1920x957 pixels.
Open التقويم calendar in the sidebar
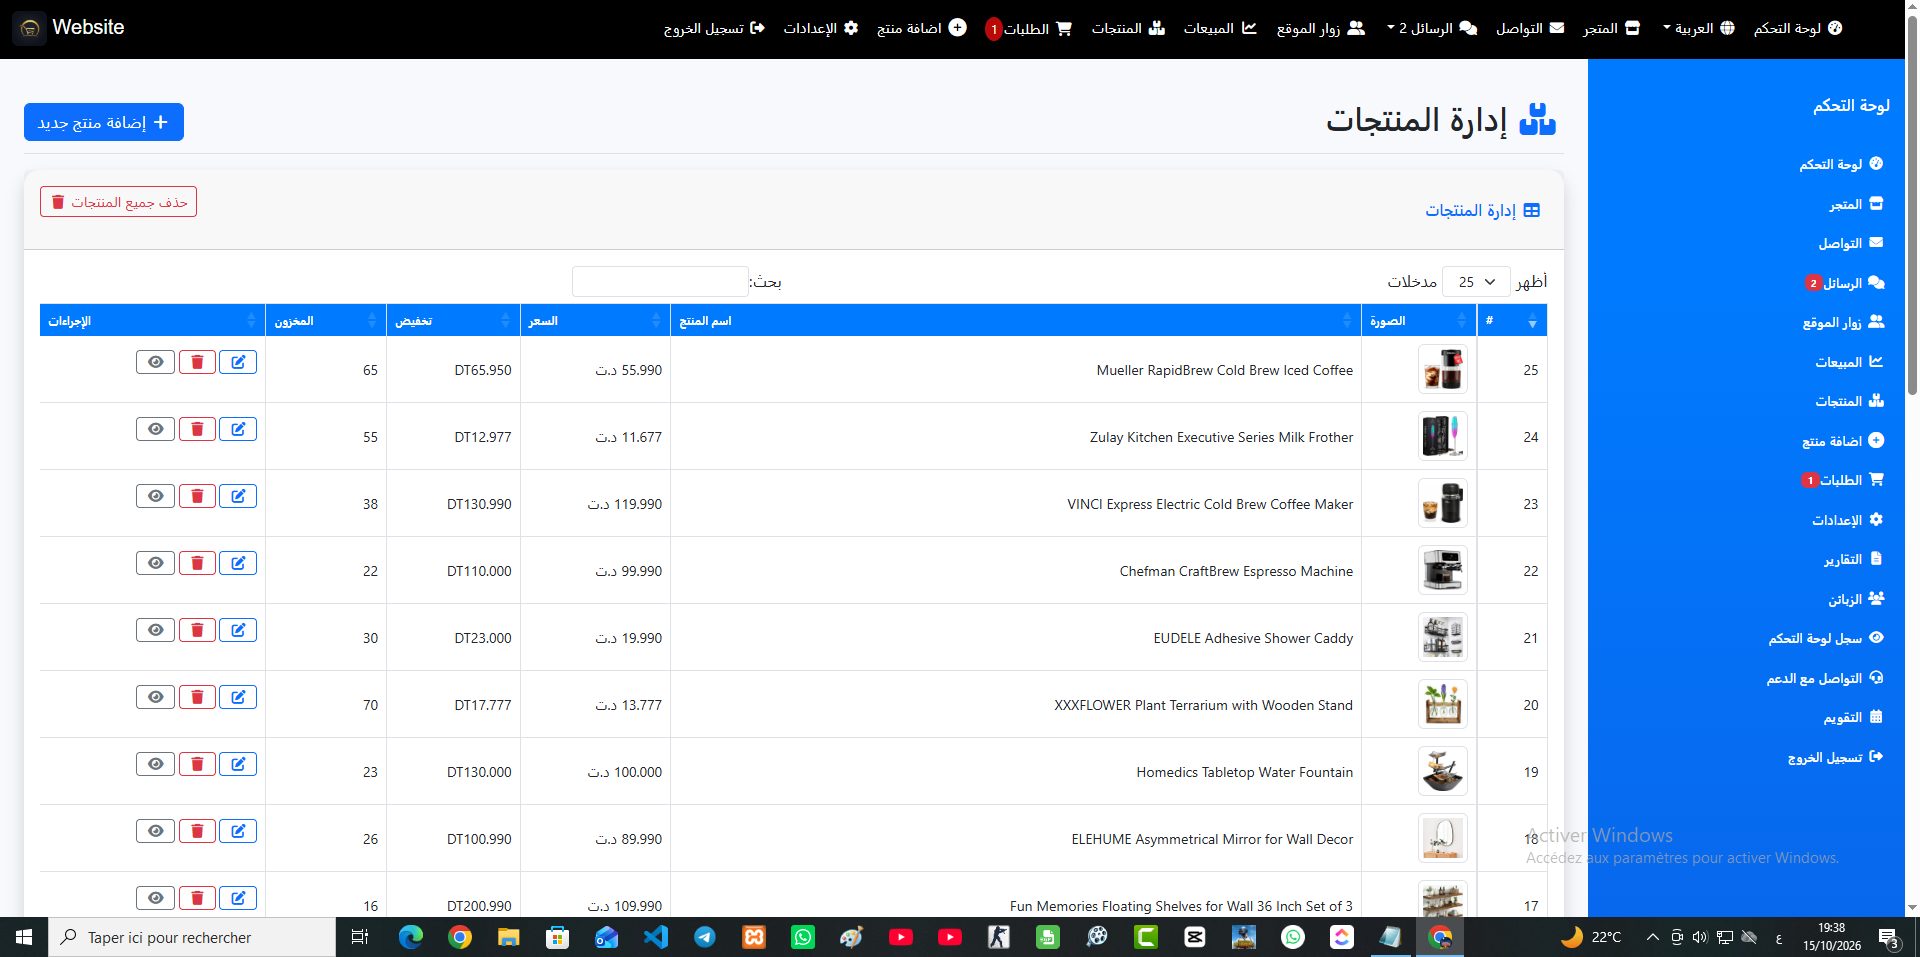[x=1853, y=717]
